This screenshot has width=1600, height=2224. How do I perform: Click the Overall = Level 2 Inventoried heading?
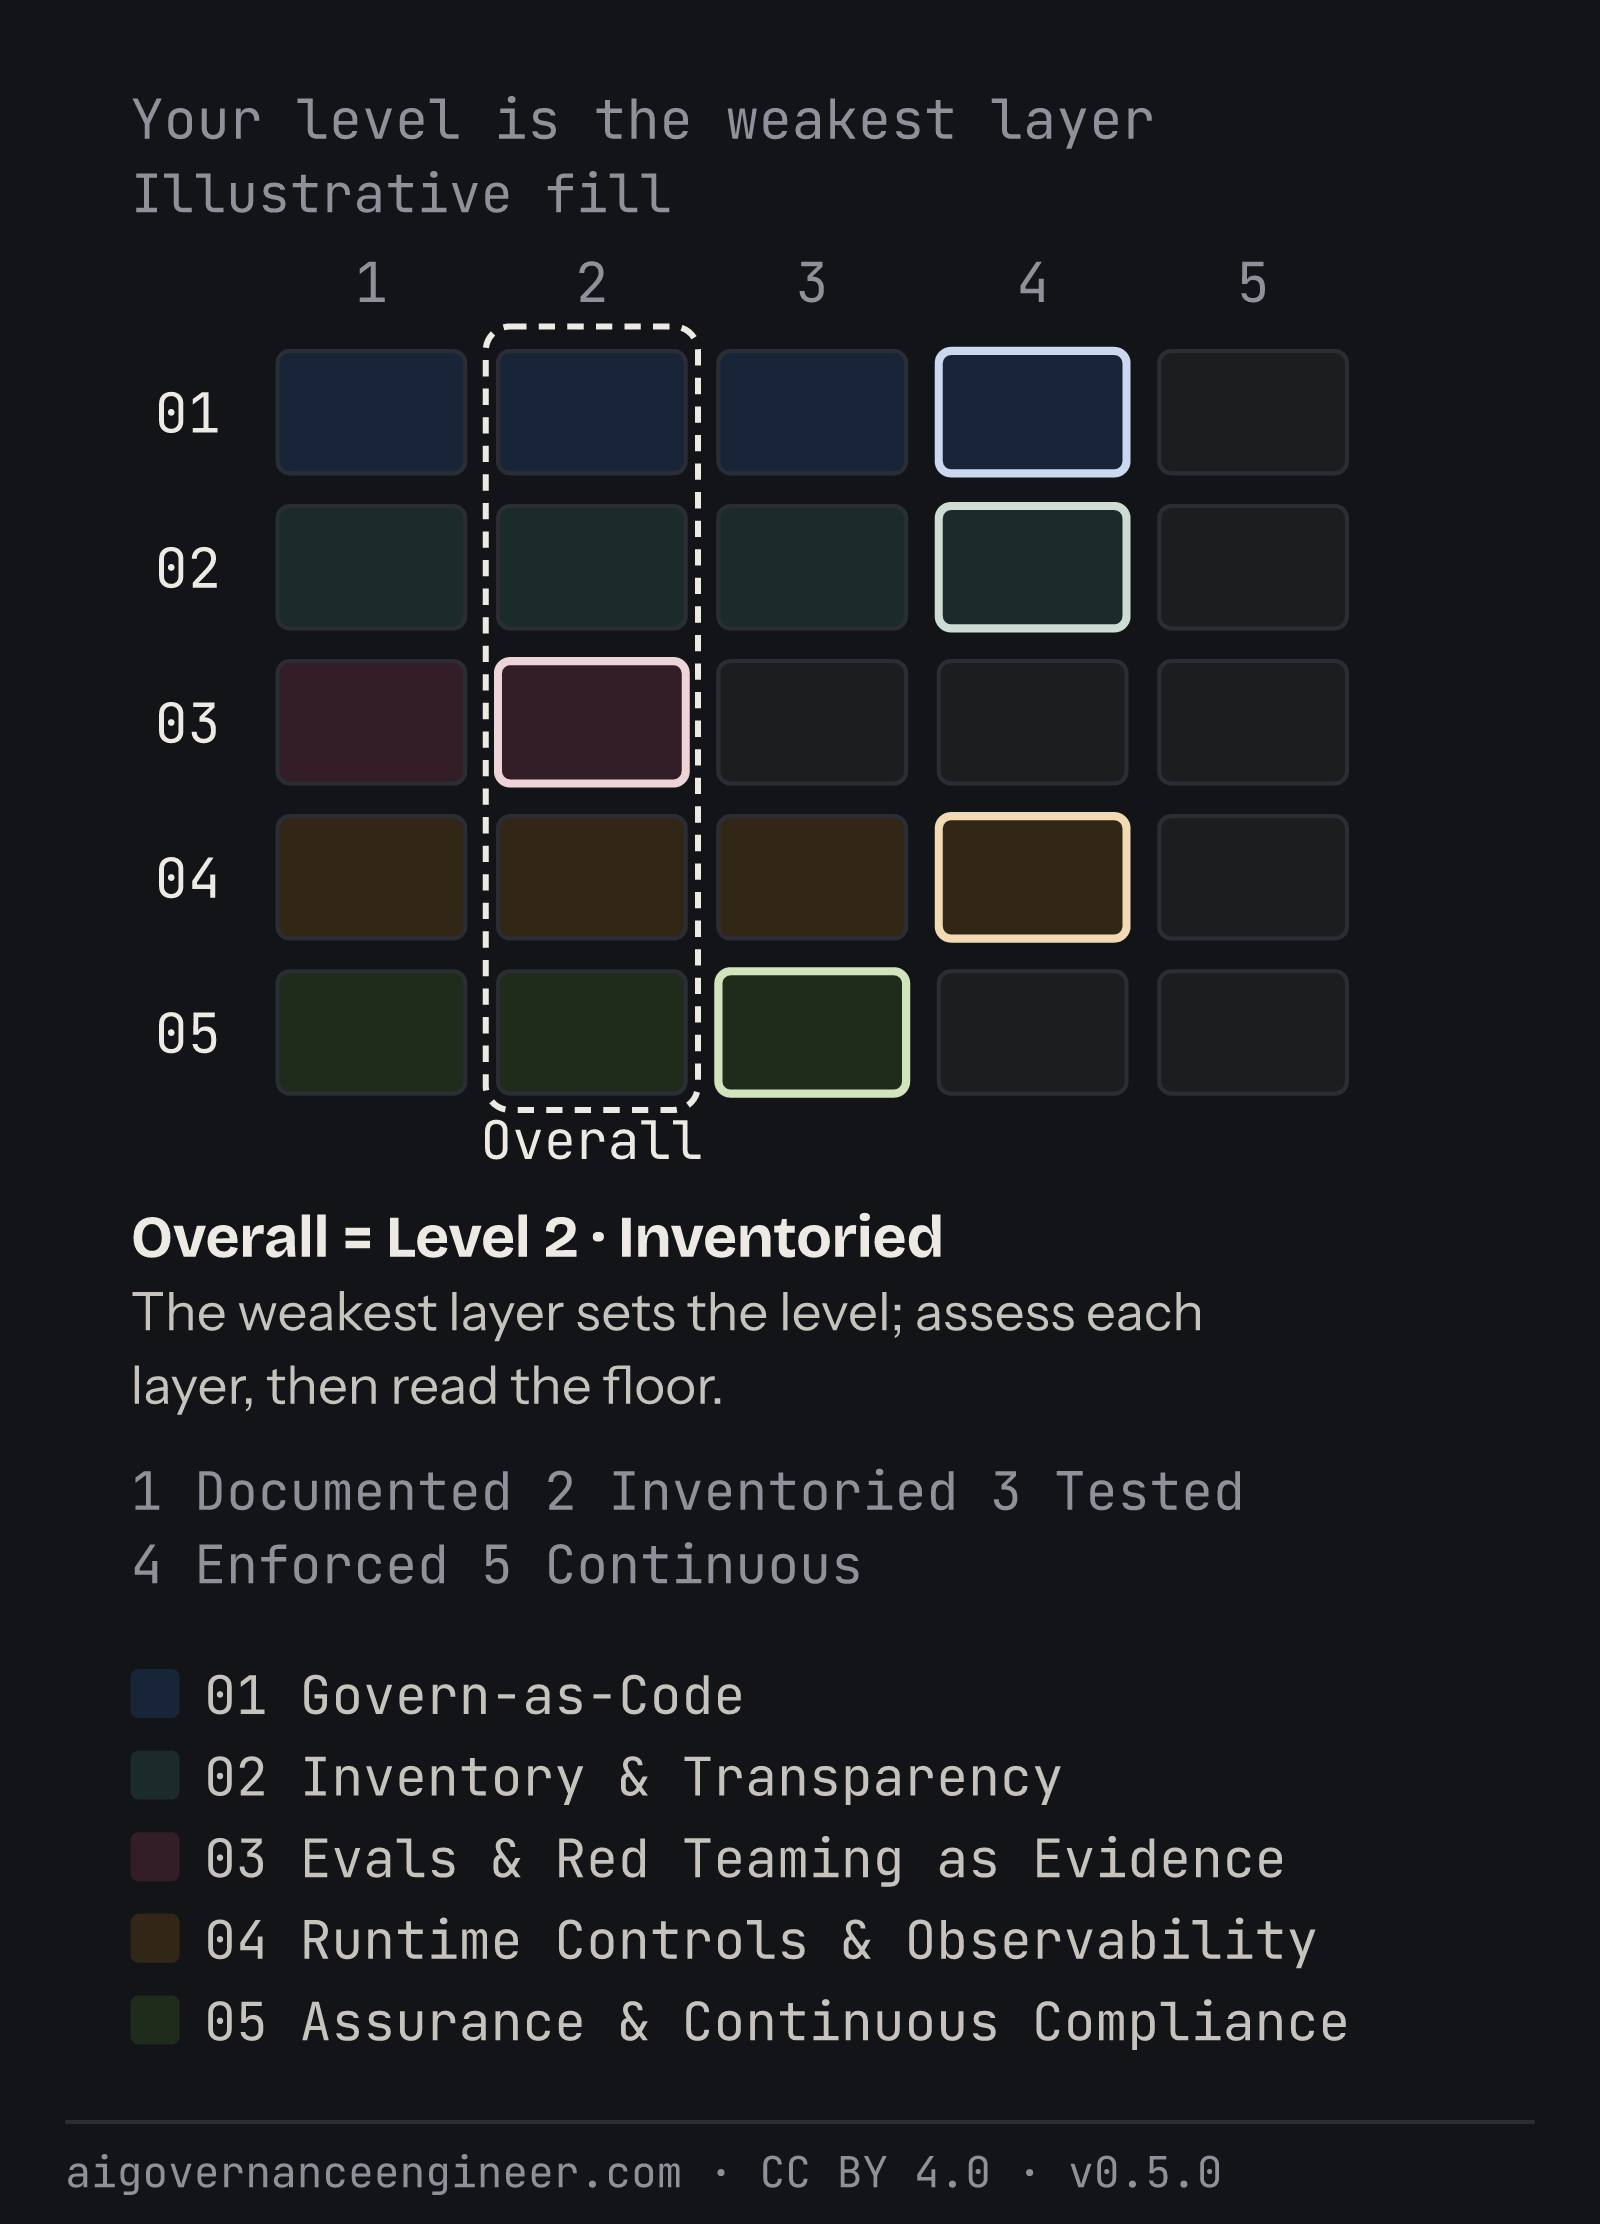point(537,1238)
